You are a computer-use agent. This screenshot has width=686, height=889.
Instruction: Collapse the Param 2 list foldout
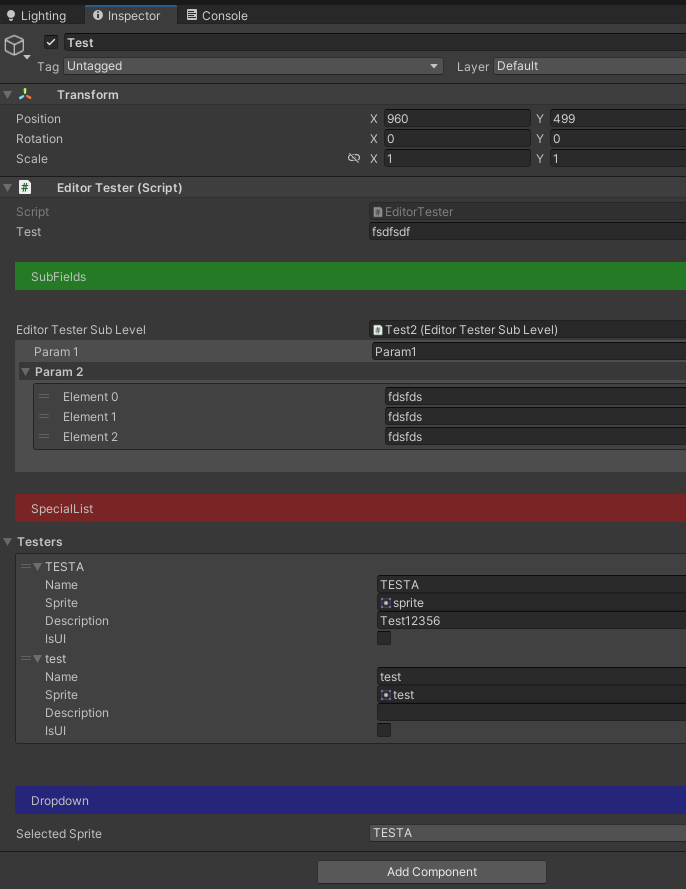pos(26,372)
